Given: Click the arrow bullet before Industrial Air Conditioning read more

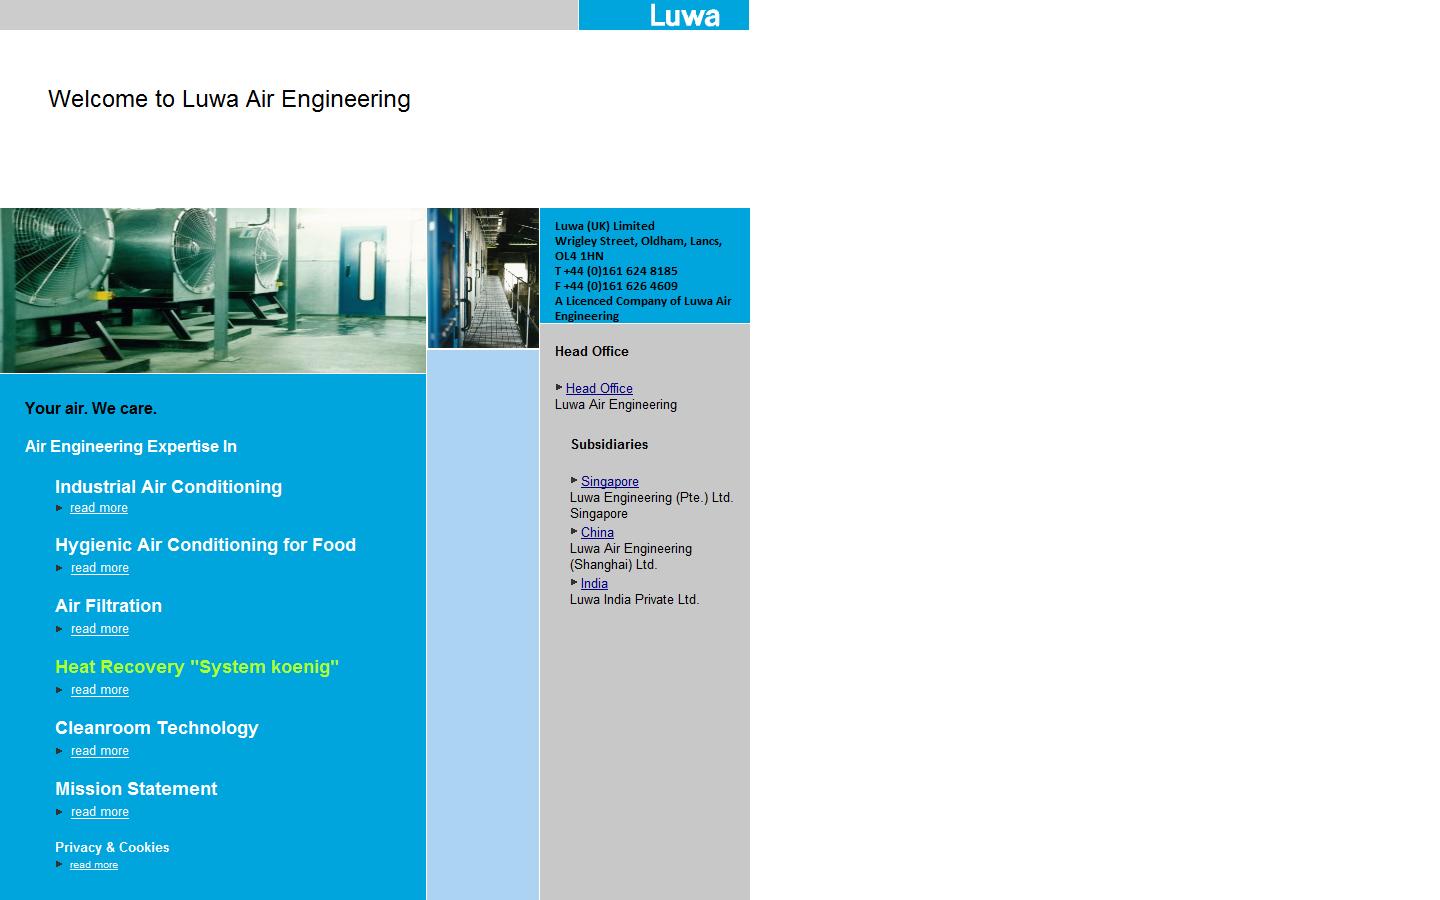Looking at the screenshot, I should pyautogui.click(x=60, y=508).
